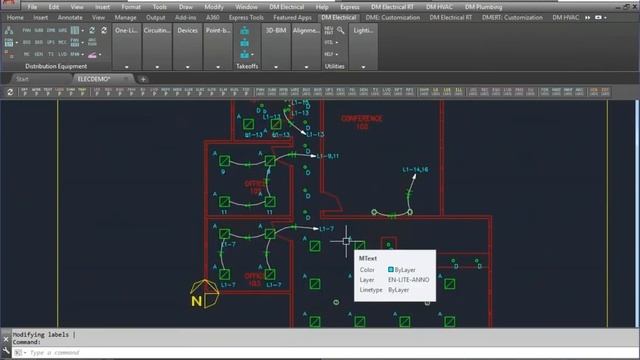
Task: Expand the Devices ribbon panel
Action: point(187,67)
